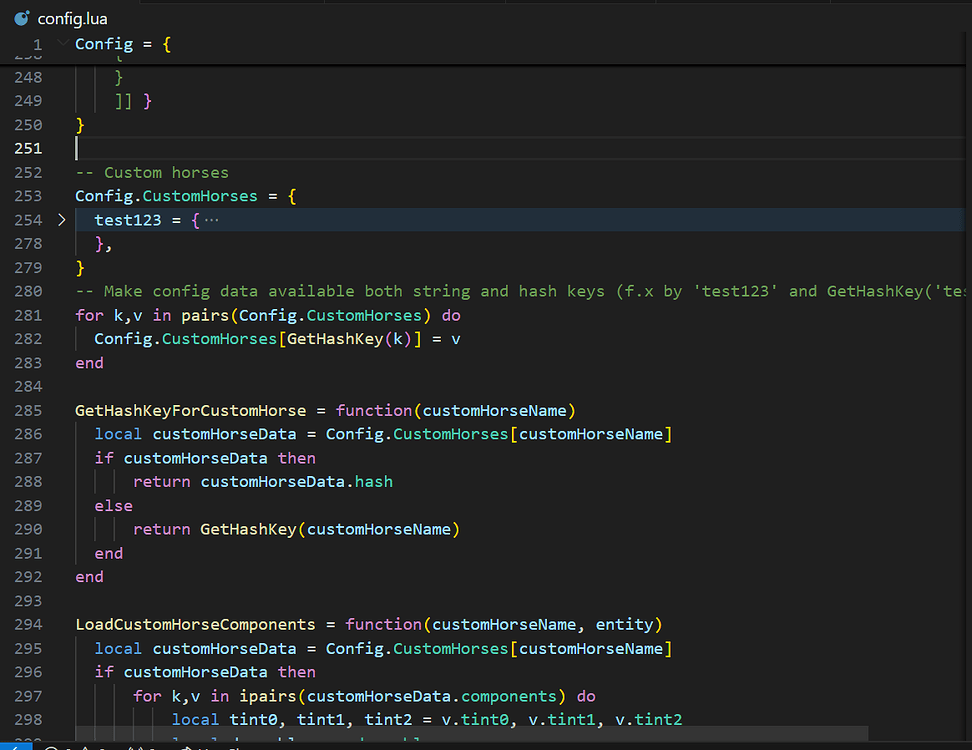This screenshot has width=972, height=750.
Task: Collapse the Config table using line 1 chevron
Action: tap(61, 44)
